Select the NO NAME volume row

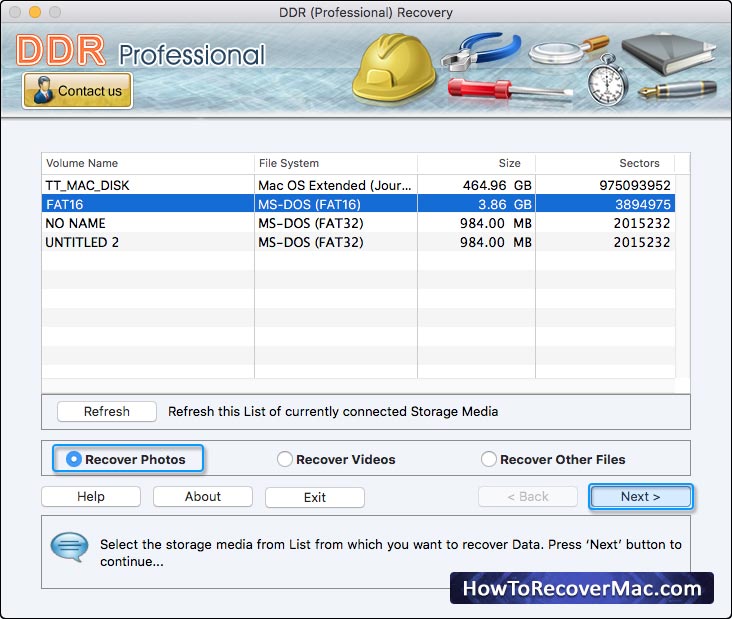tap(358, 223)
